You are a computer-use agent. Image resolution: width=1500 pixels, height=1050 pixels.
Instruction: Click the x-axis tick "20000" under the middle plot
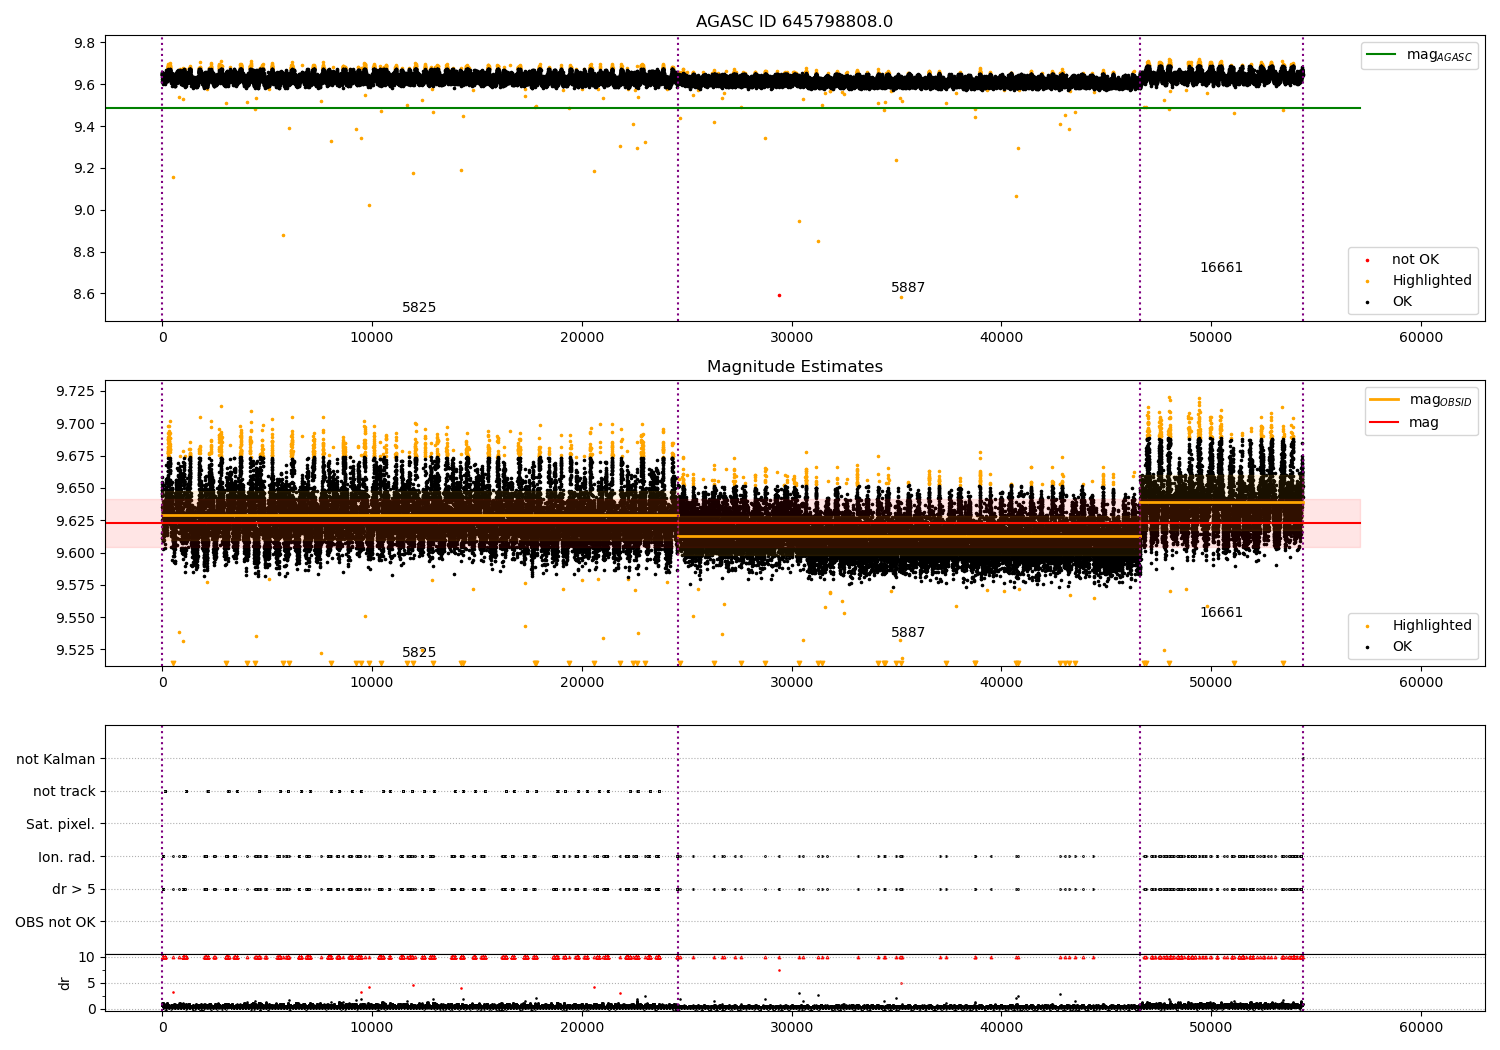[x=582, y=683]
